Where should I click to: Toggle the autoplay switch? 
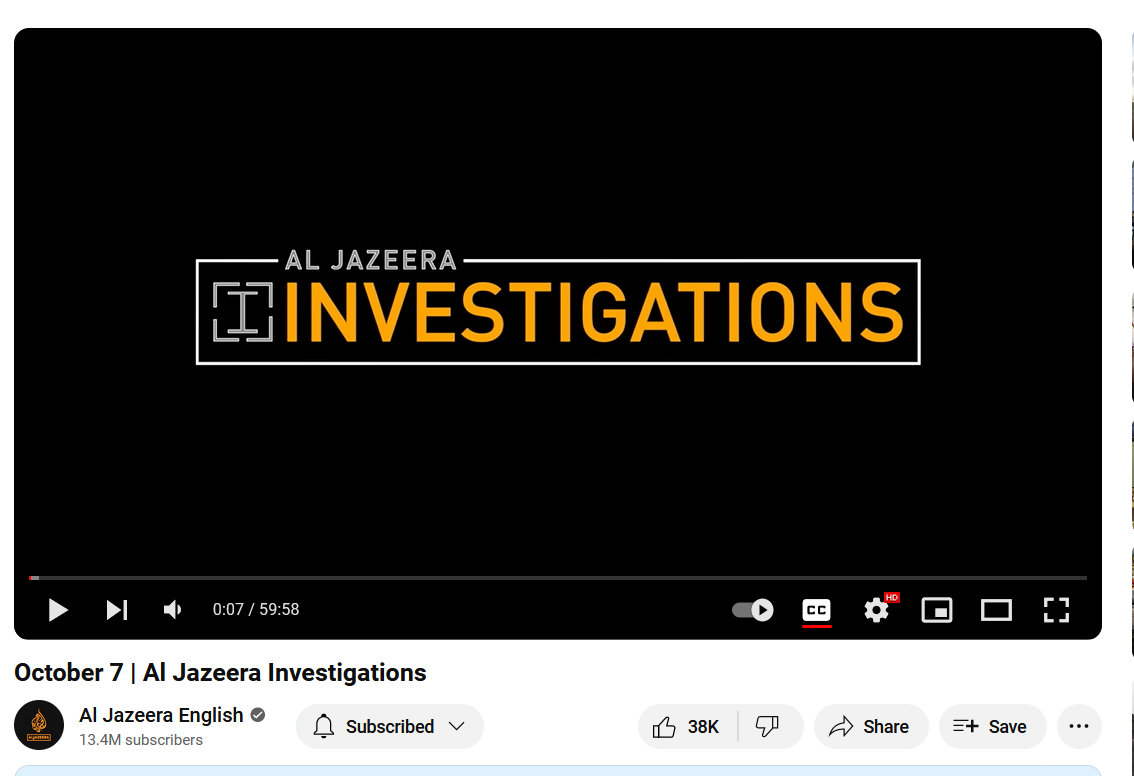[752, 610]
